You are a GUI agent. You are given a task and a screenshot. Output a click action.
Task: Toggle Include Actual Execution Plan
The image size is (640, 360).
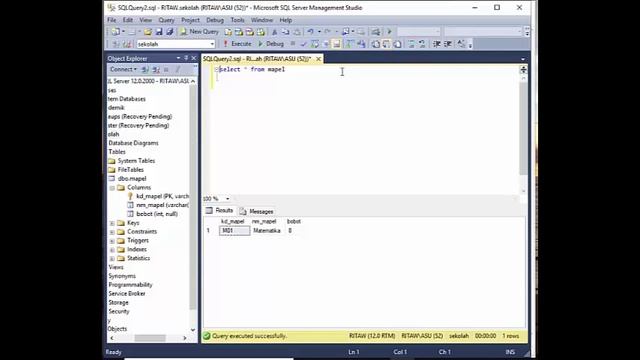pos(350,44)
